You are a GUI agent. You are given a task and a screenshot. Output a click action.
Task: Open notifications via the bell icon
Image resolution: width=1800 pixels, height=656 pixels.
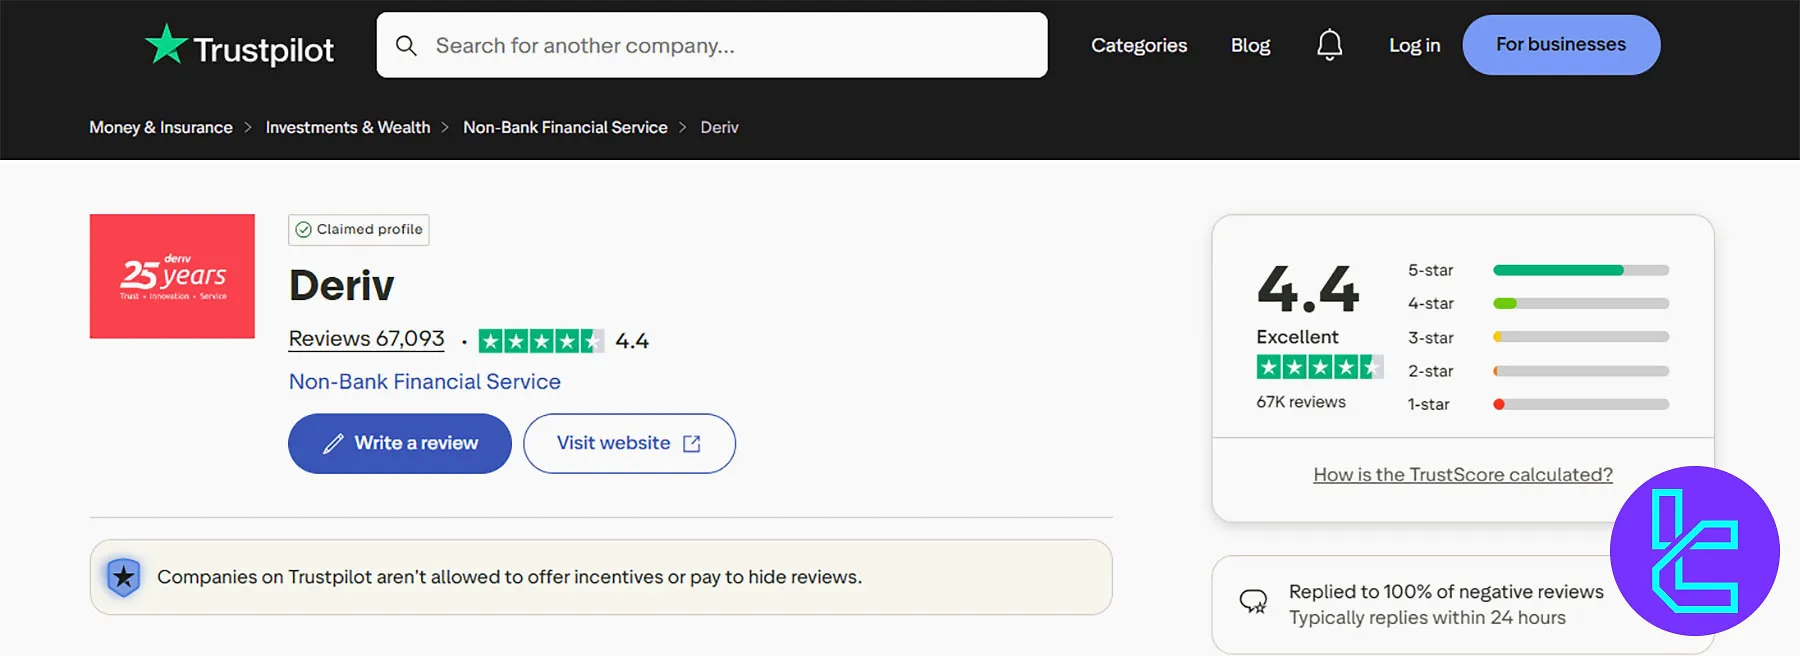(1329, 44)
